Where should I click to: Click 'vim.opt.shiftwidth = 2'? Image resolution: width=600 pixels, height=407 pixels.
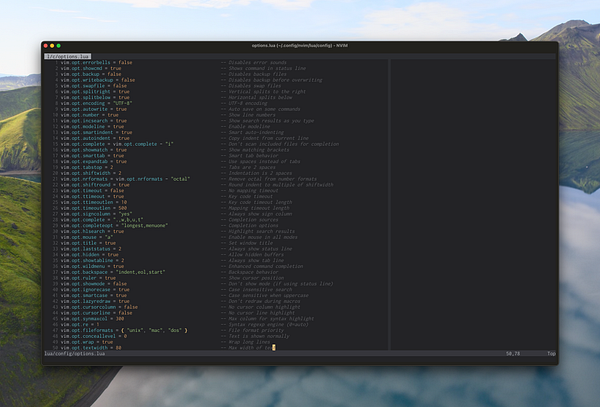click(91, 173)
